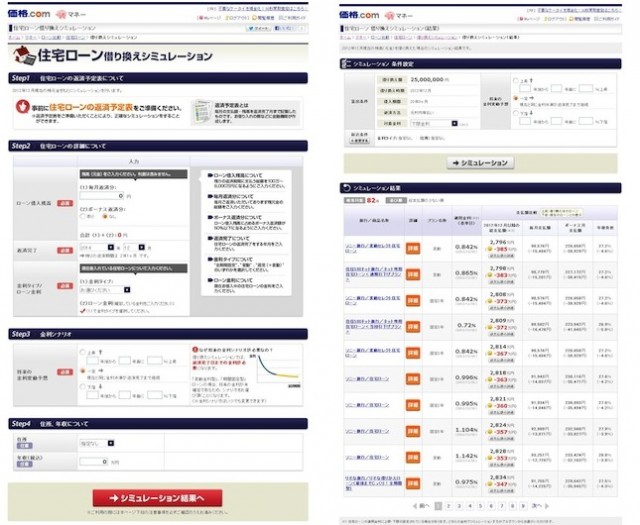This screenshot has height=525, width=640.
Task: Click the 返済予定表とは document icon
Action: (201, 112)
